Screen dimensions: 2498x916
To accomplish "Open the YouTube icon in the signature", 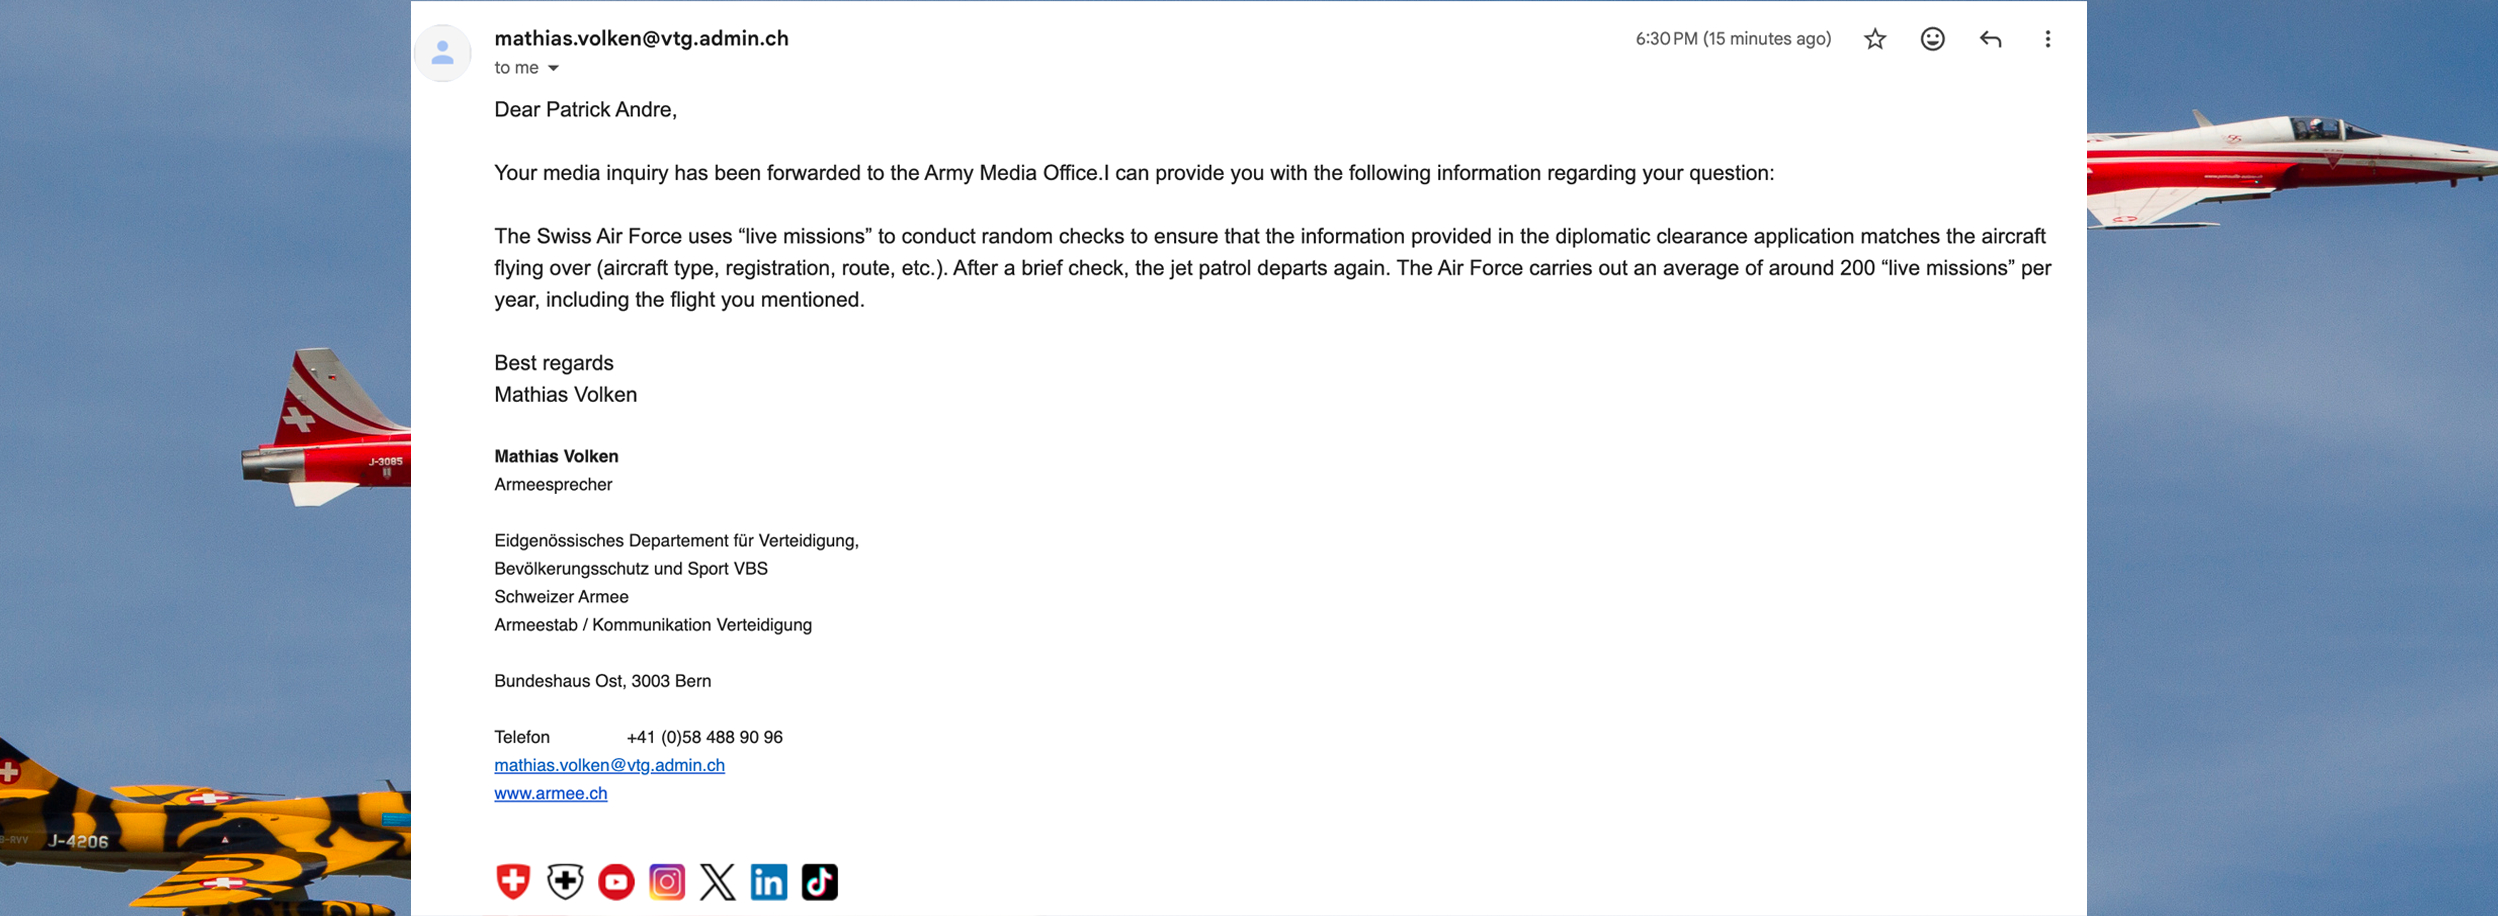I will coord(616,881).
